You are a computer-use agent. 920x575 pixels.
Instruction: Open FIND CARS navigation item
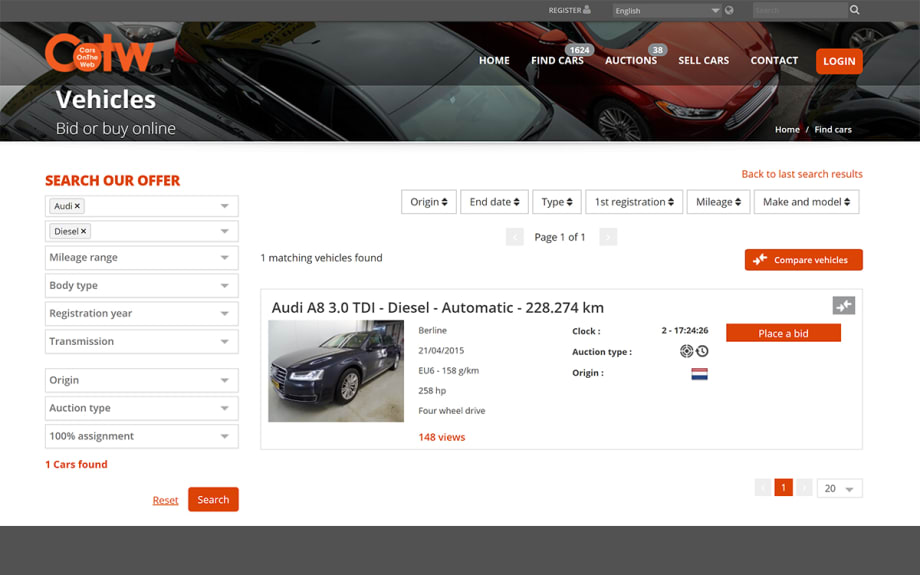pos(557,60)
